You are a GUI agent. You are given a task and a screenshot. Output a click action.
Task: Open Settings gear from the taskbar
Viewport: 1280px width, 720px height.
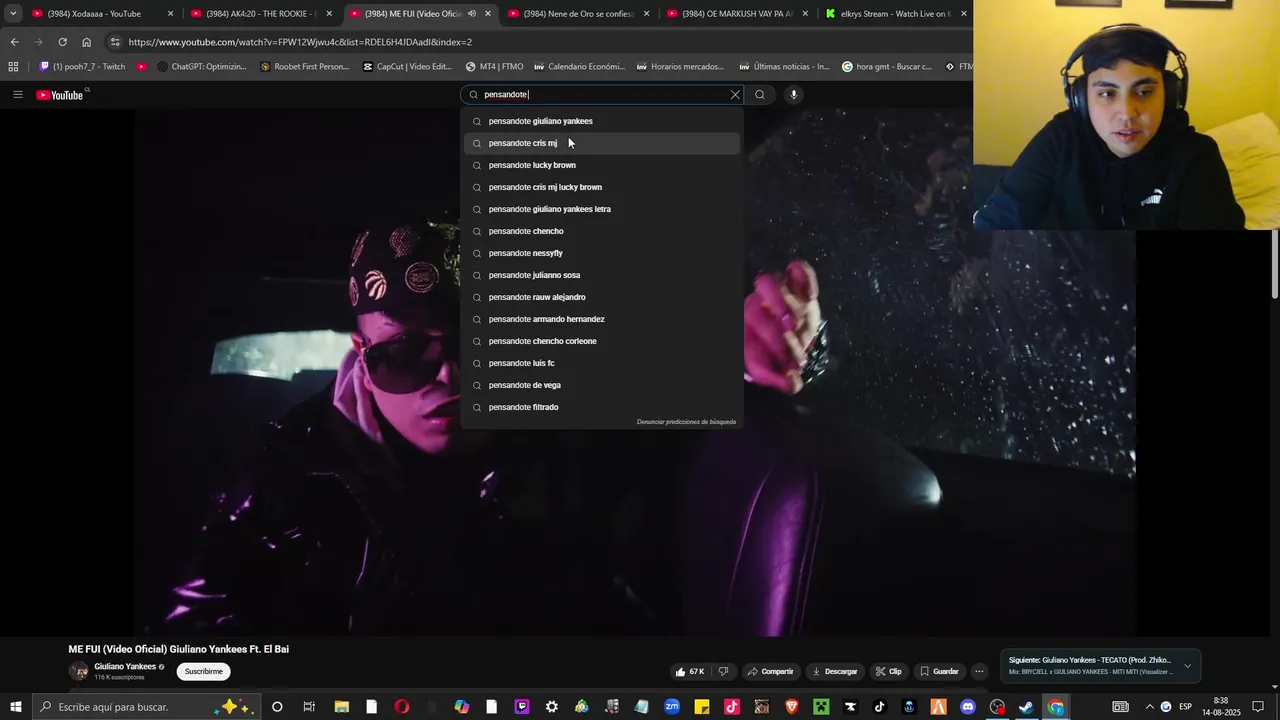552,707
